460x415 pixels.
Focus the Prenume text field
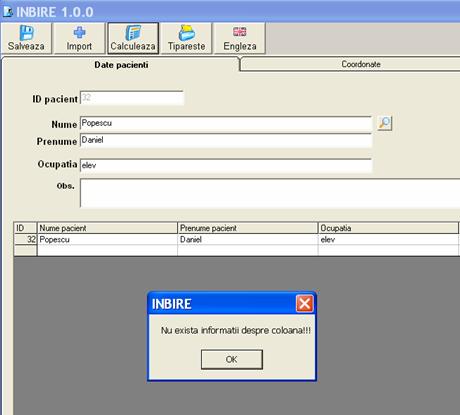226,140
